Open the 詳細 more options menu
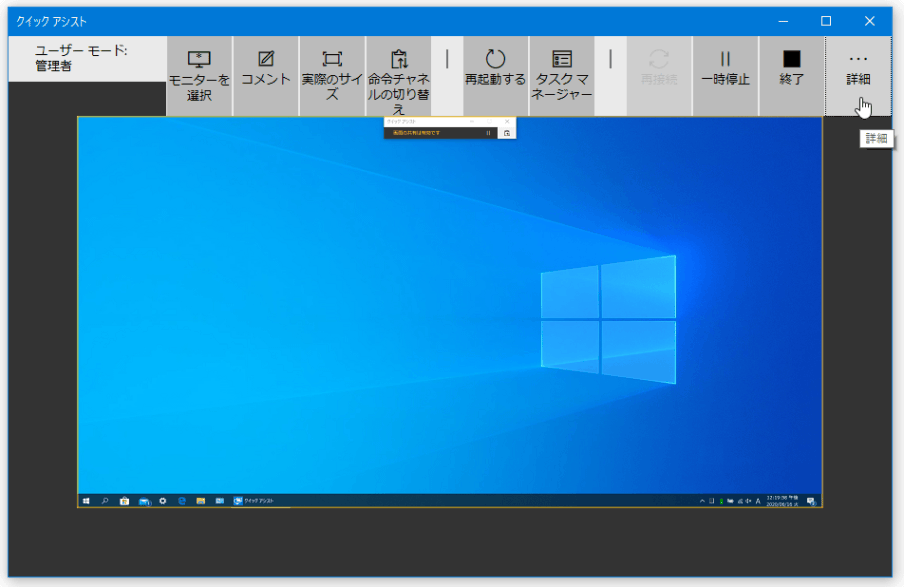This screenshot has width=904, height=587. [x=858, y=76]
